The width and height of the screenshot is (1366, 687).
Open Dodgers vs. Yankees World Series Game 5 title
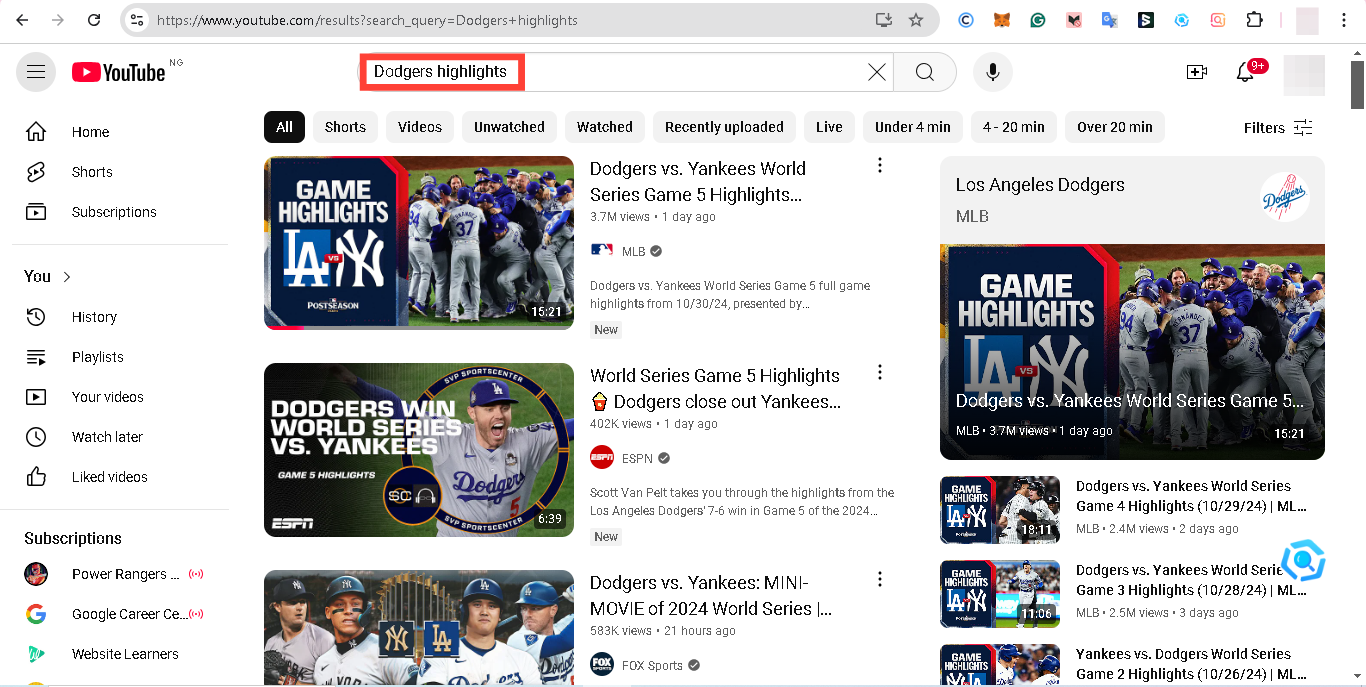(698, 182)
